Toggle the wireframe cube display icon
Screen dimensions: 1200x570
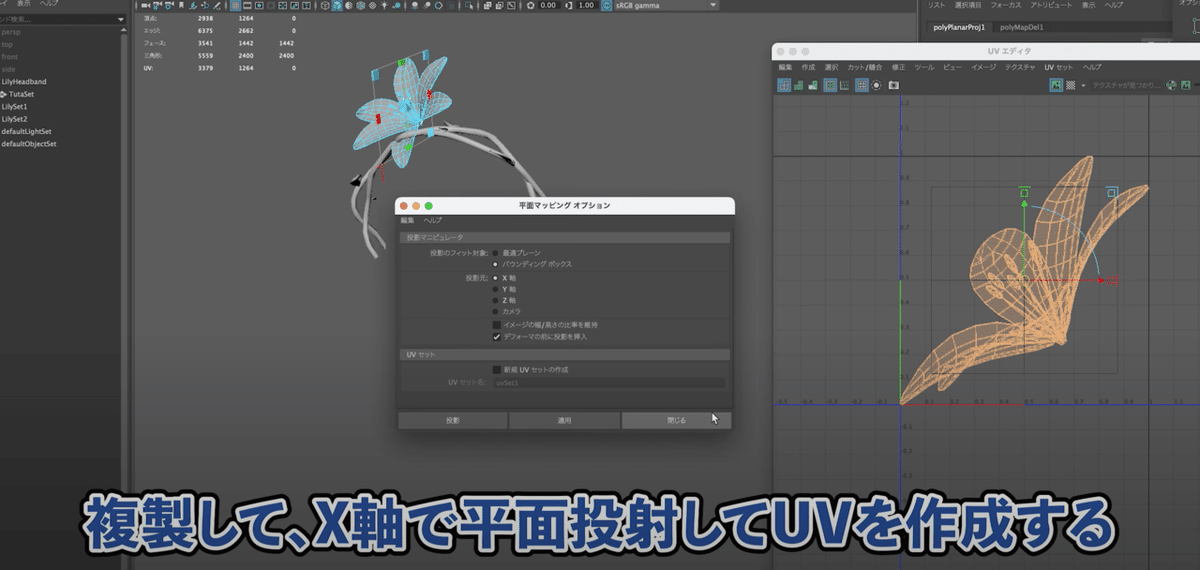pyautogui.click(x=325, y=5)
